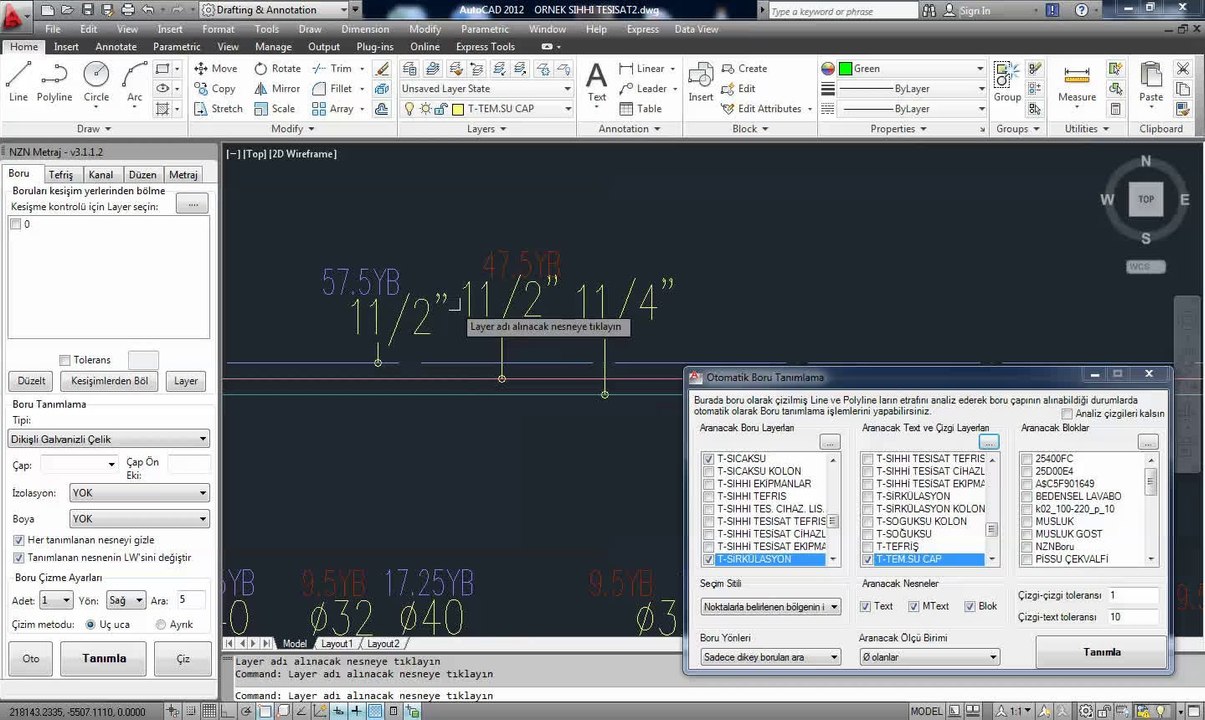Select the Polyline tool

[x=54, y=81]
